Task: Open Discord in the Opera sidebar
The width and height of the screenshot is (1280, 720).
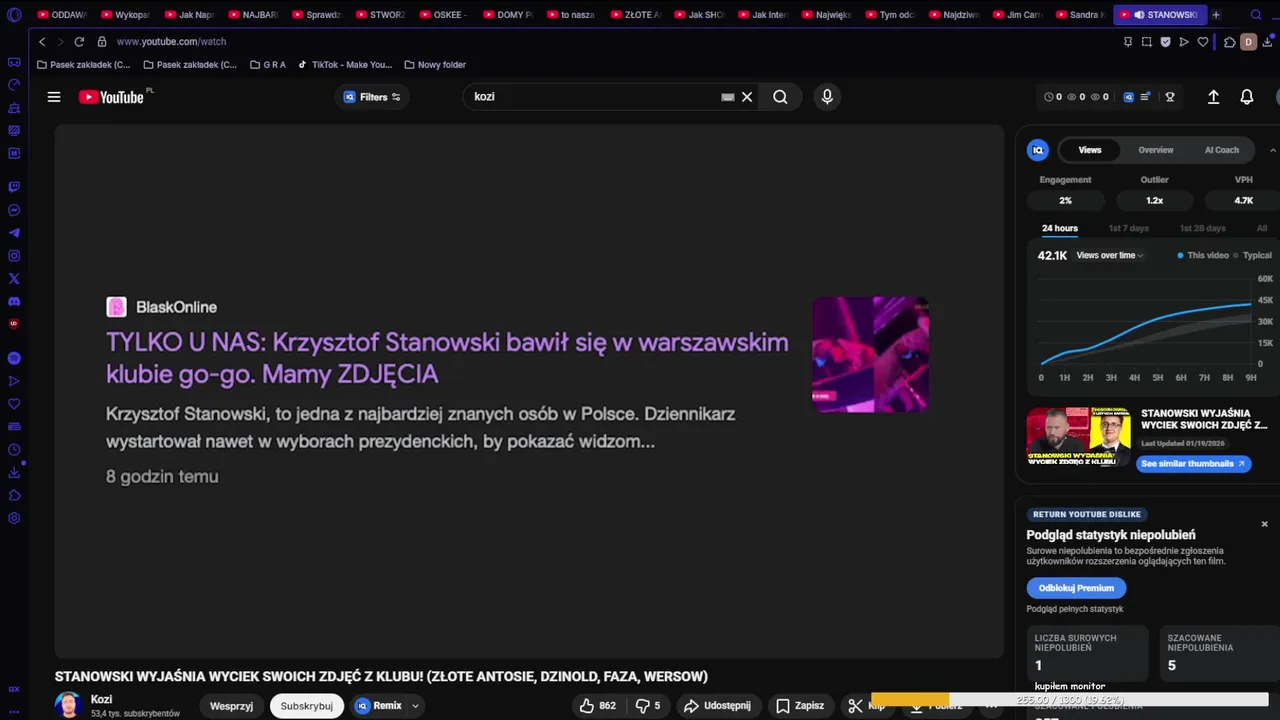Action: point(14,302)
